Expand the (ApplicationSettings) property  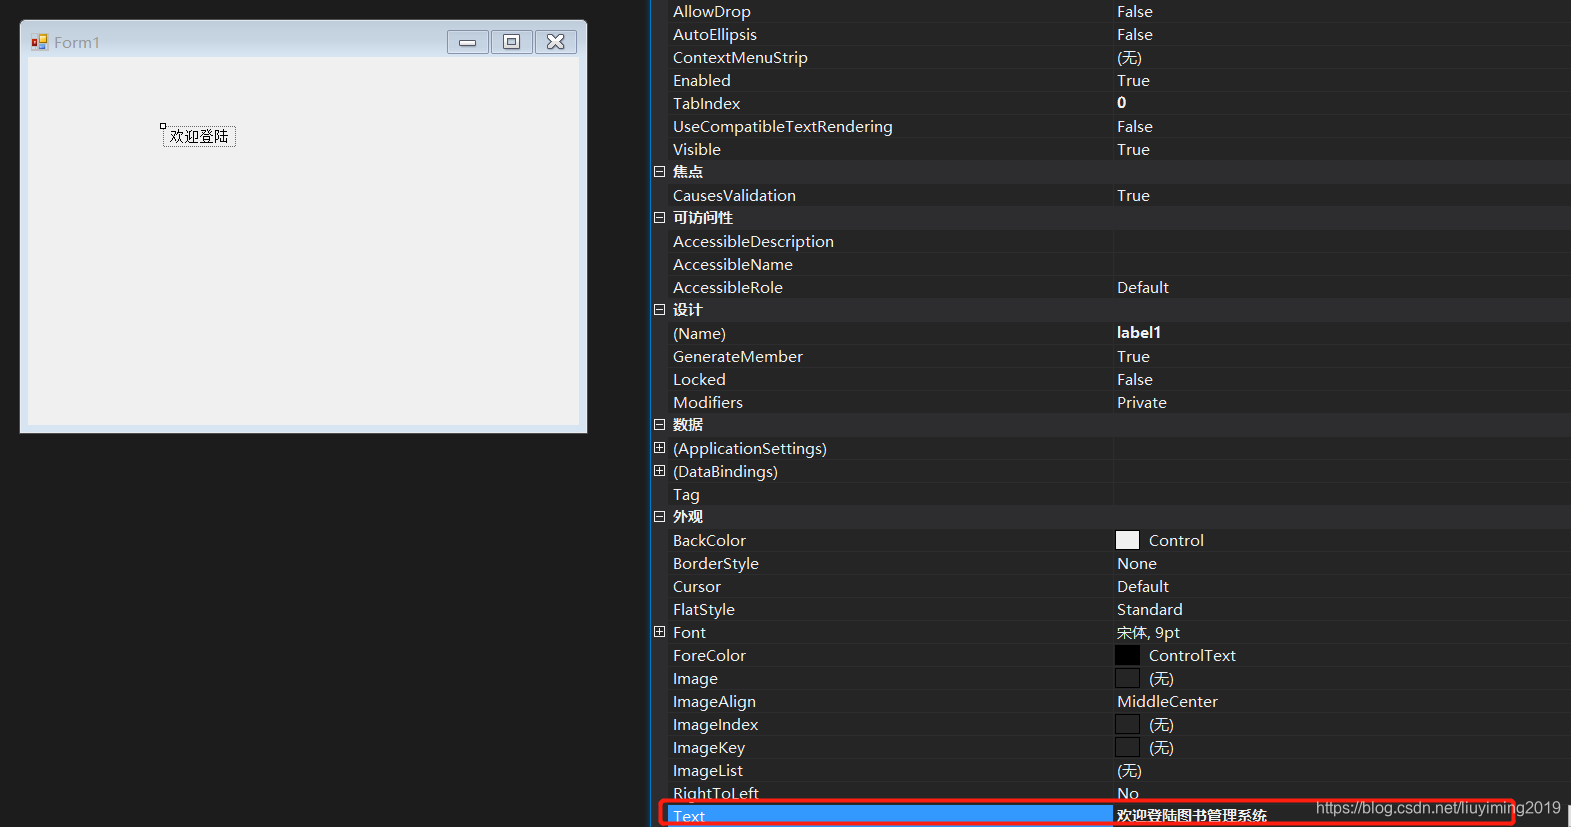coord(659,448)
